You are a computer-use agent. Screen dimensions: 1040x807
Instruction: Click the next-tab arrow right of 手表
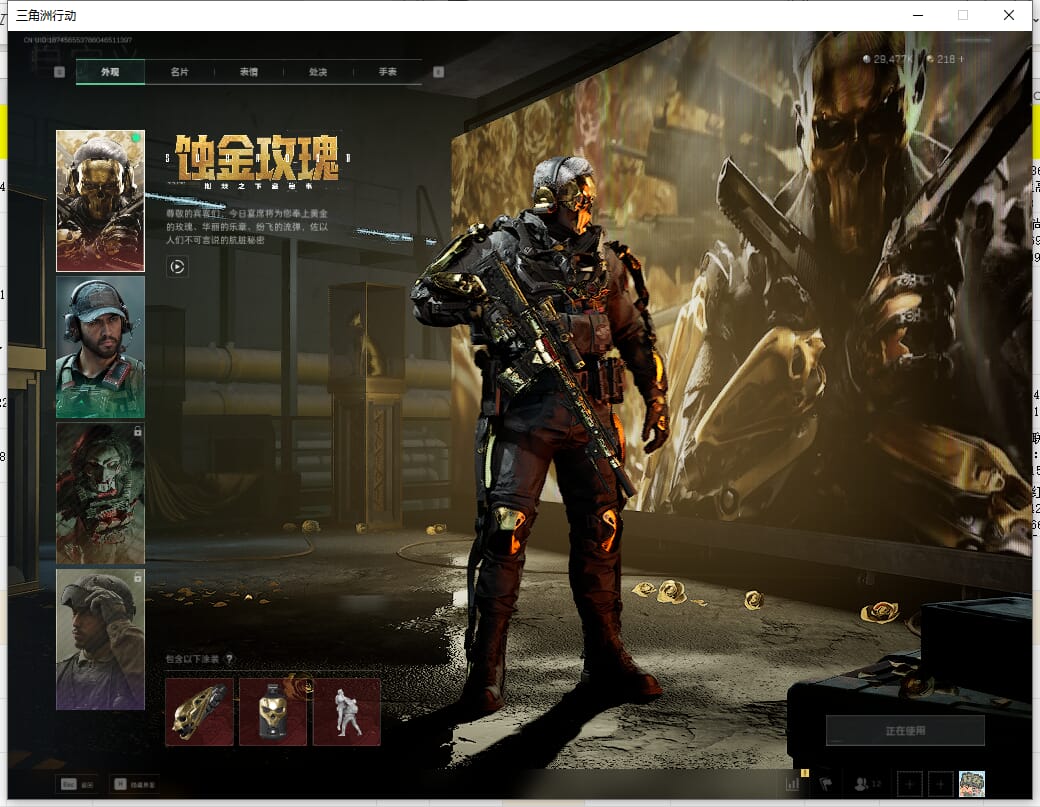[438, 72]
